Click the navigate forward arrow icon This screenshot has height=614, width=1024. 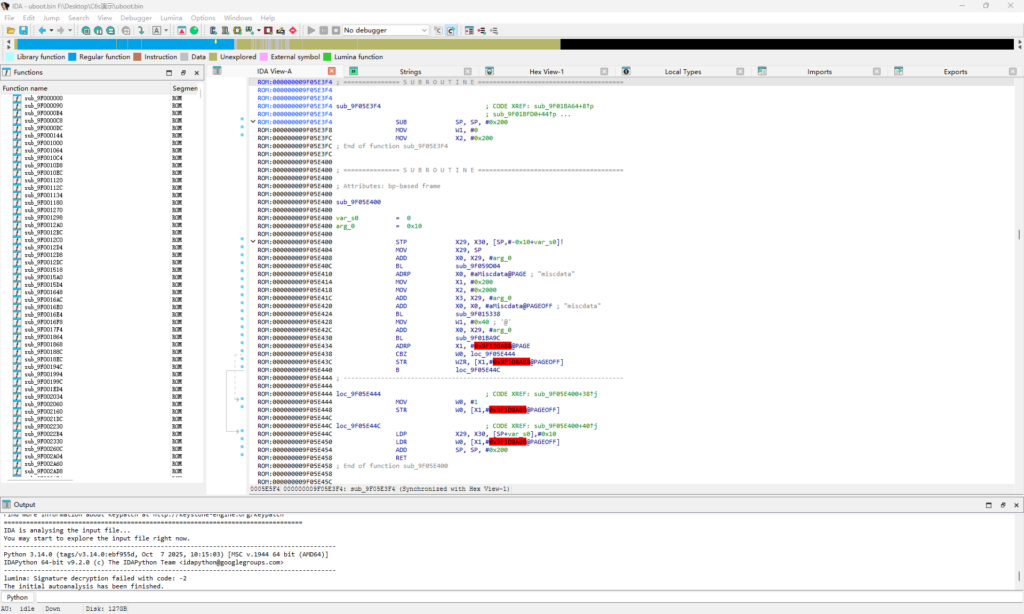point(61,30)
